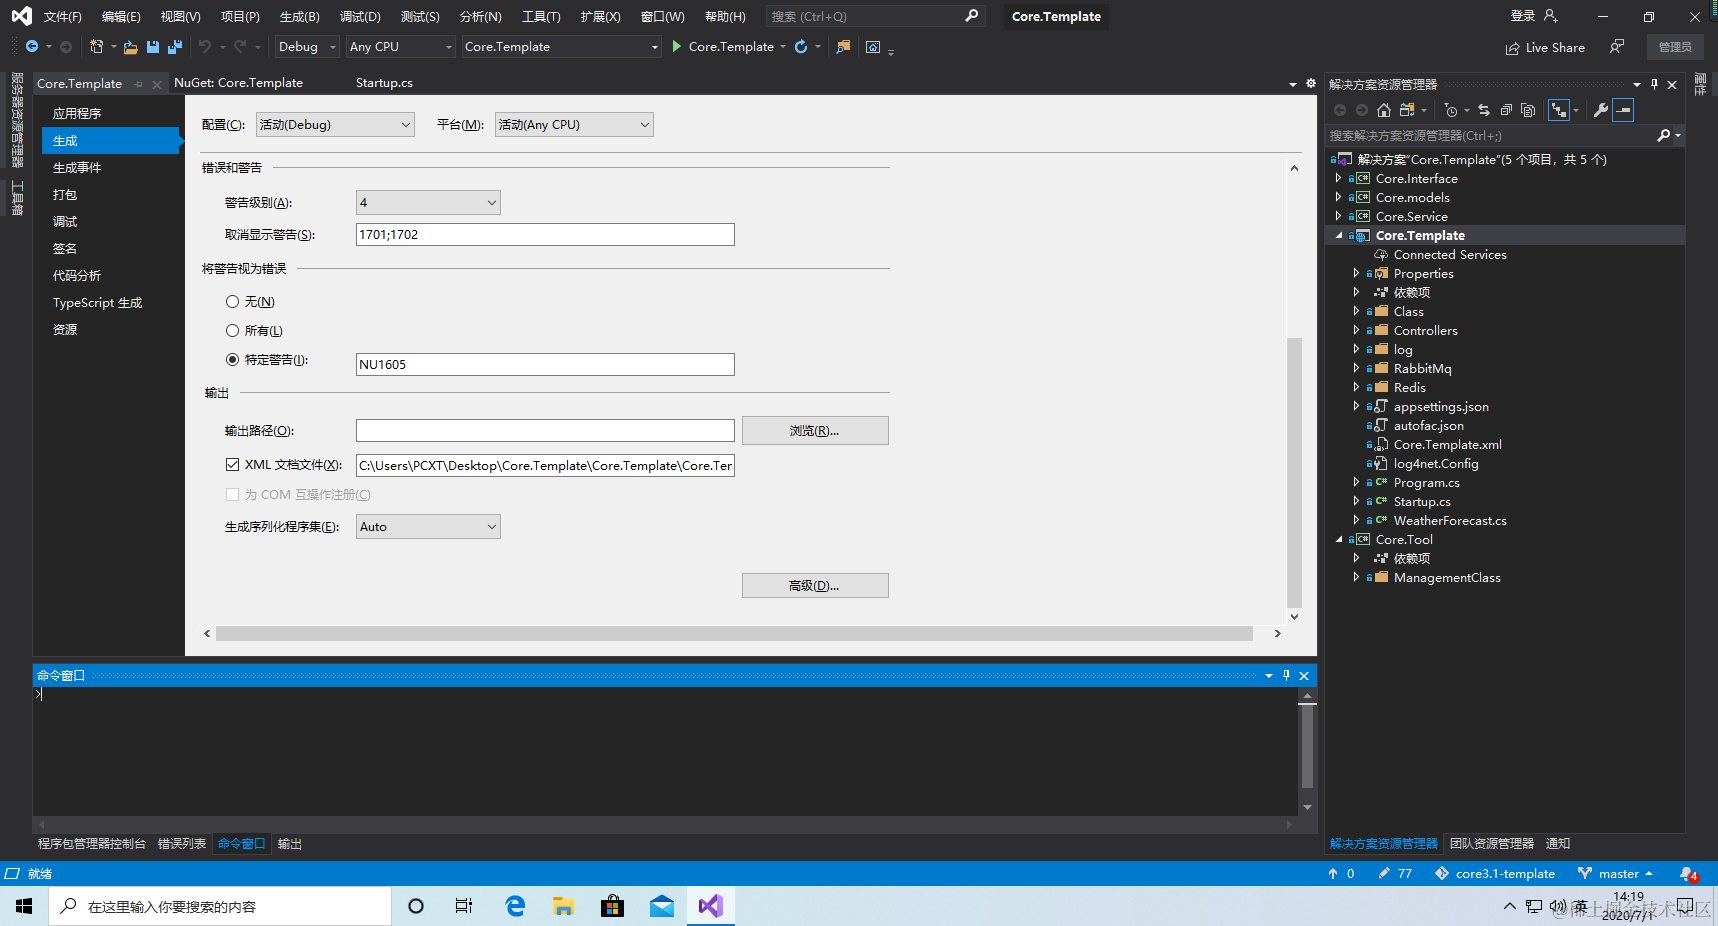Open the Any CPU solution platform dropdown
Image resolution: width=1718 pixels, height=926 pixels.
click(x=401, y=47)
